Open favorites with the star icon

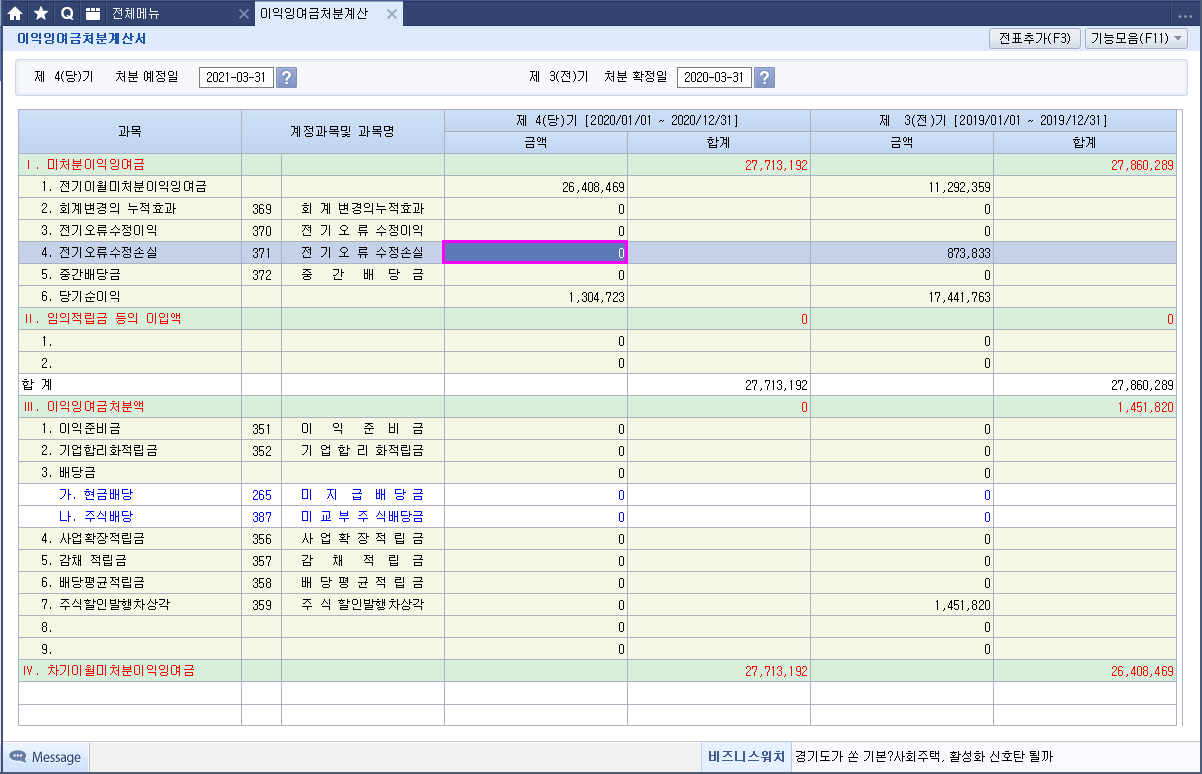point(41,13)
